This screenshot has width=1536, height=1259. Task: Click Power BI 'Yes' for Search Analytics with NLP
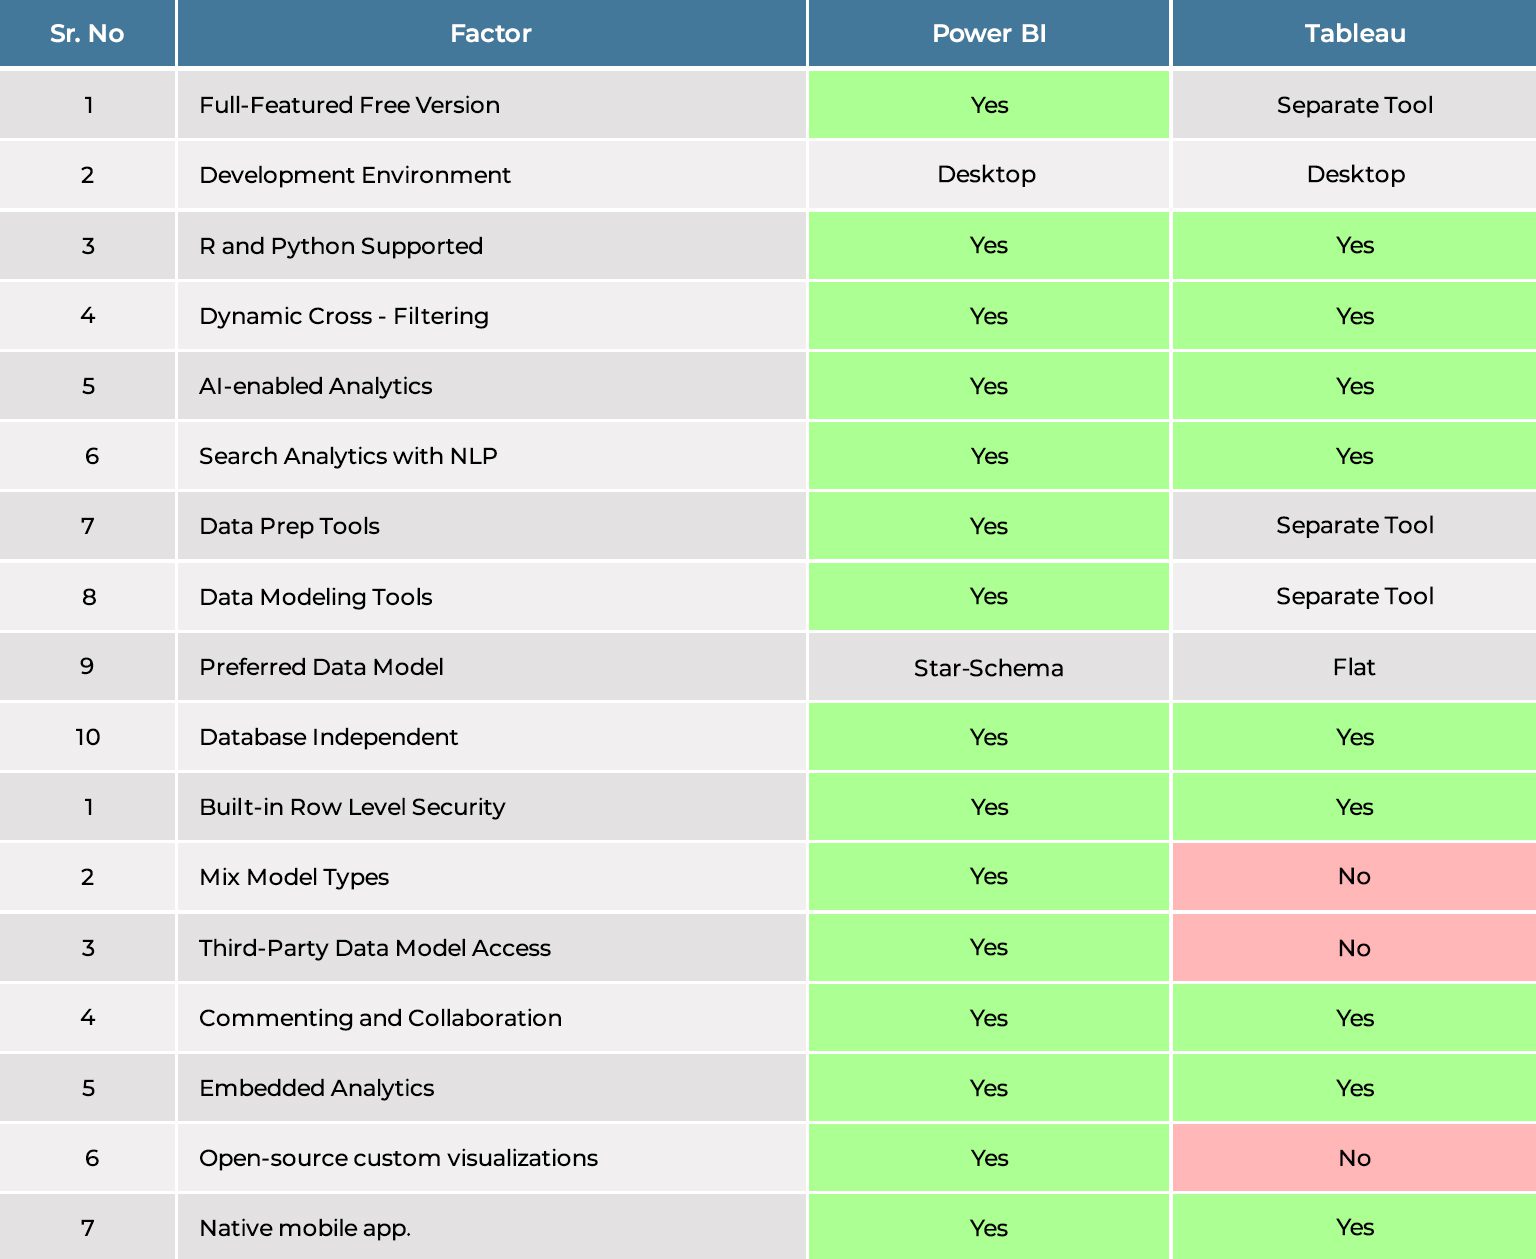point(989,456)
